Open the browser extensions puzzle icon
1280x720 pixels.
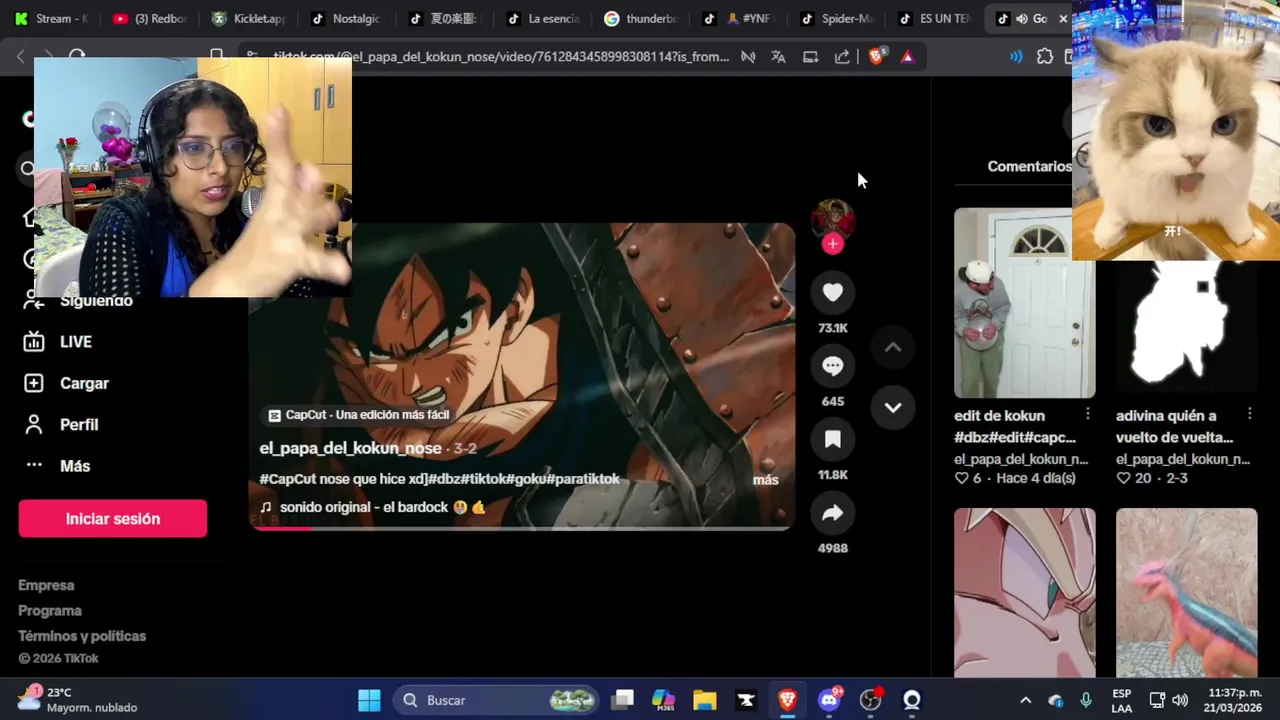pos(1045,57)
